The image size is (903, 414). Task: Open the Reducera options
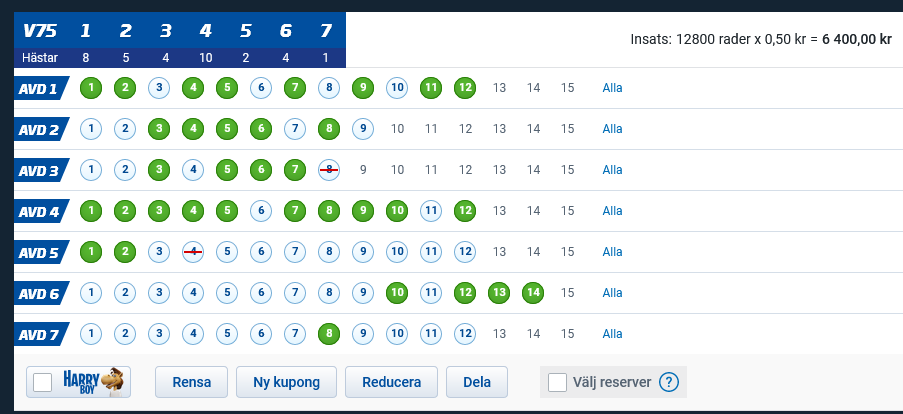click(392, 382)
